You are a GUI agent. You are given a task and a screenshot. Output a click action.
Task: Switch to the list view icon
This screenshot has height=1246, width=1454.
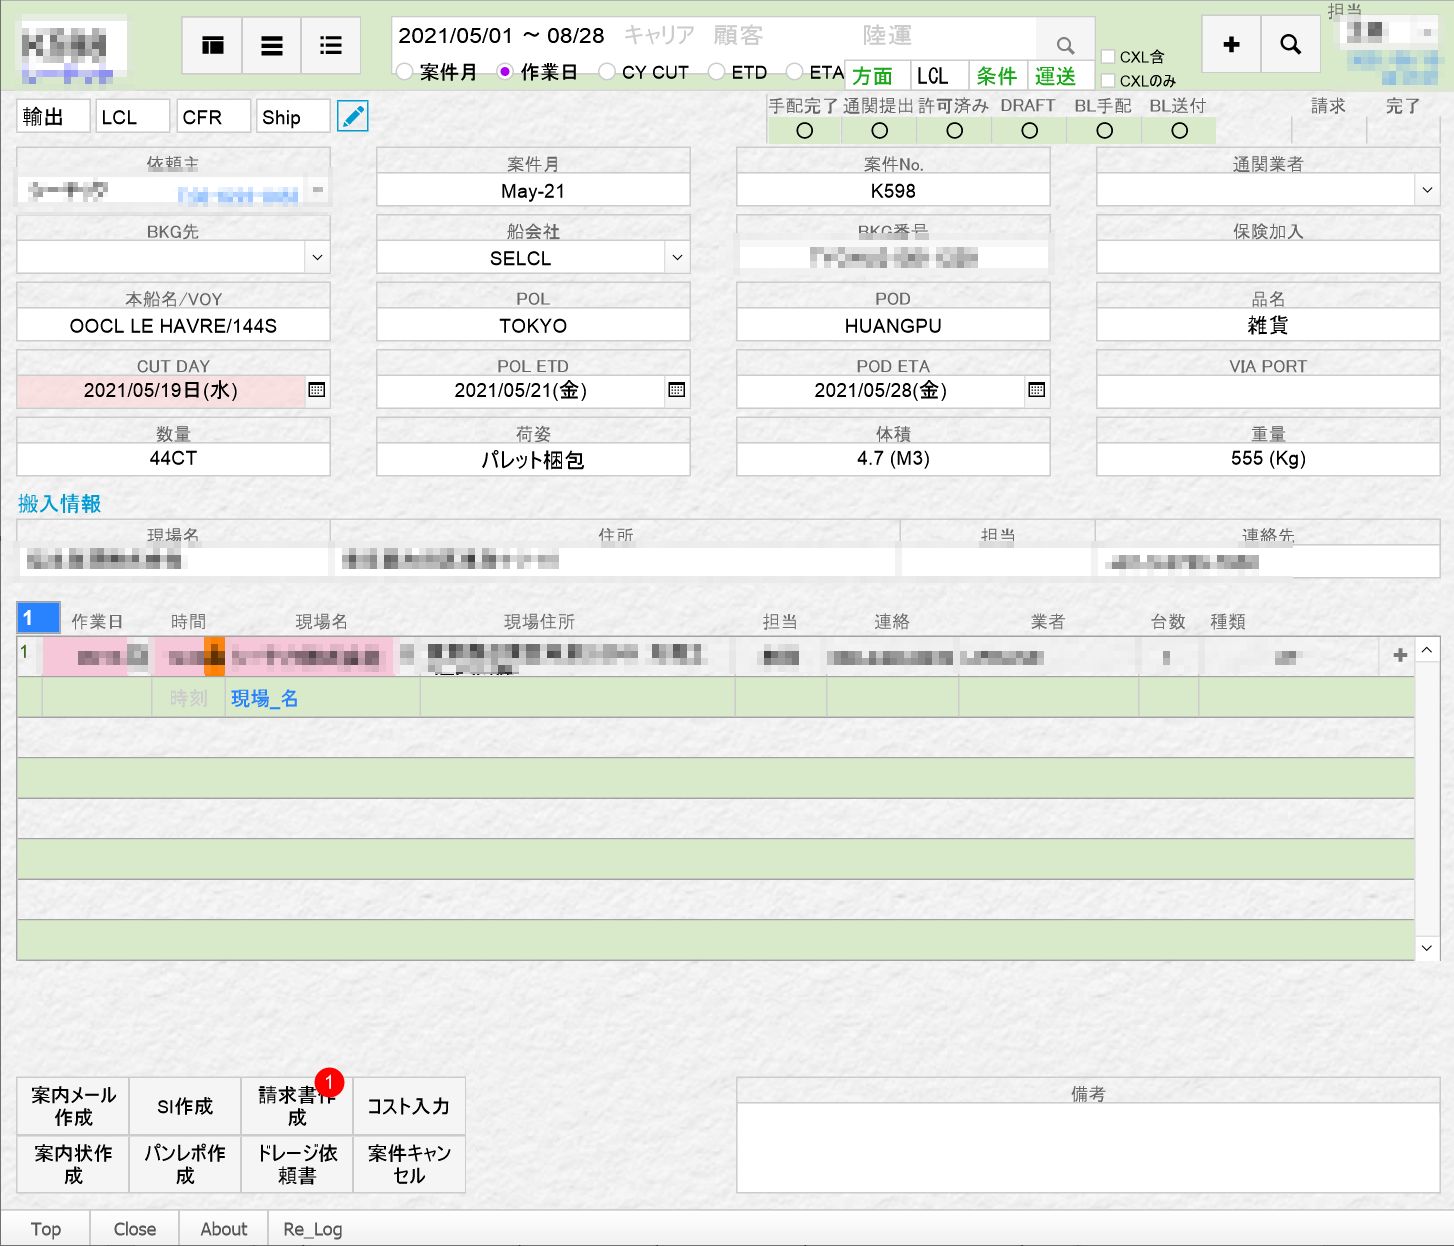click(x=271, y=46)
